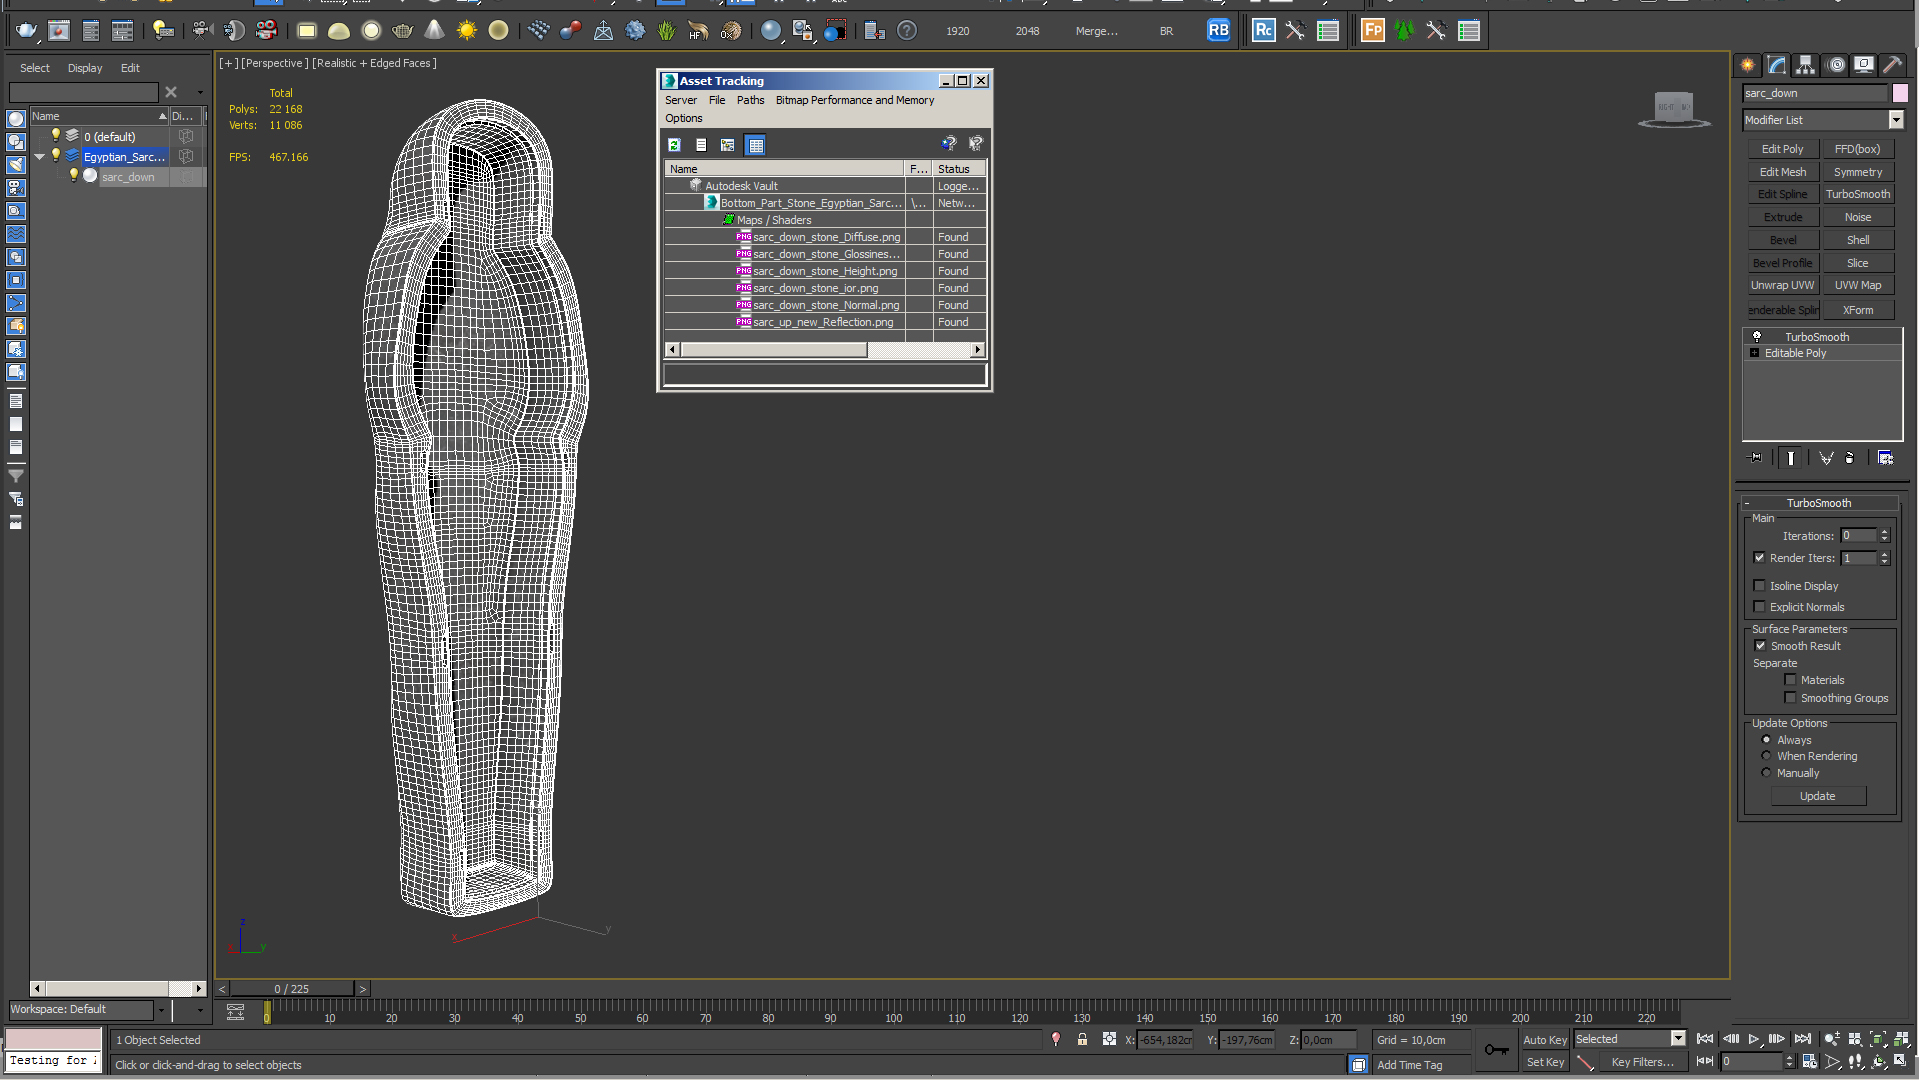This screenshot has height=1080, width=1920.
Task: Open Server menu in Asset Tracking
Action: point(681,100)
